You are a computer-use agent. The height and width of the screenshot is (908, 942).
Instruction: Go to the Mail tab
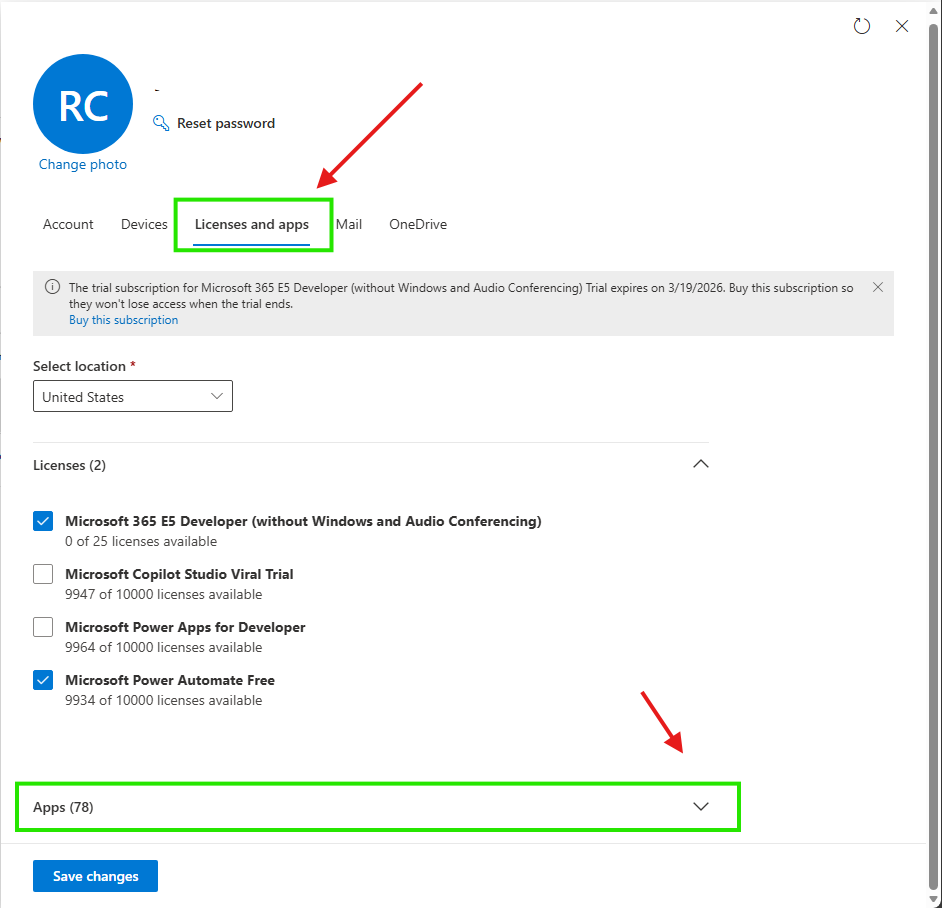[x=348, y=224]
